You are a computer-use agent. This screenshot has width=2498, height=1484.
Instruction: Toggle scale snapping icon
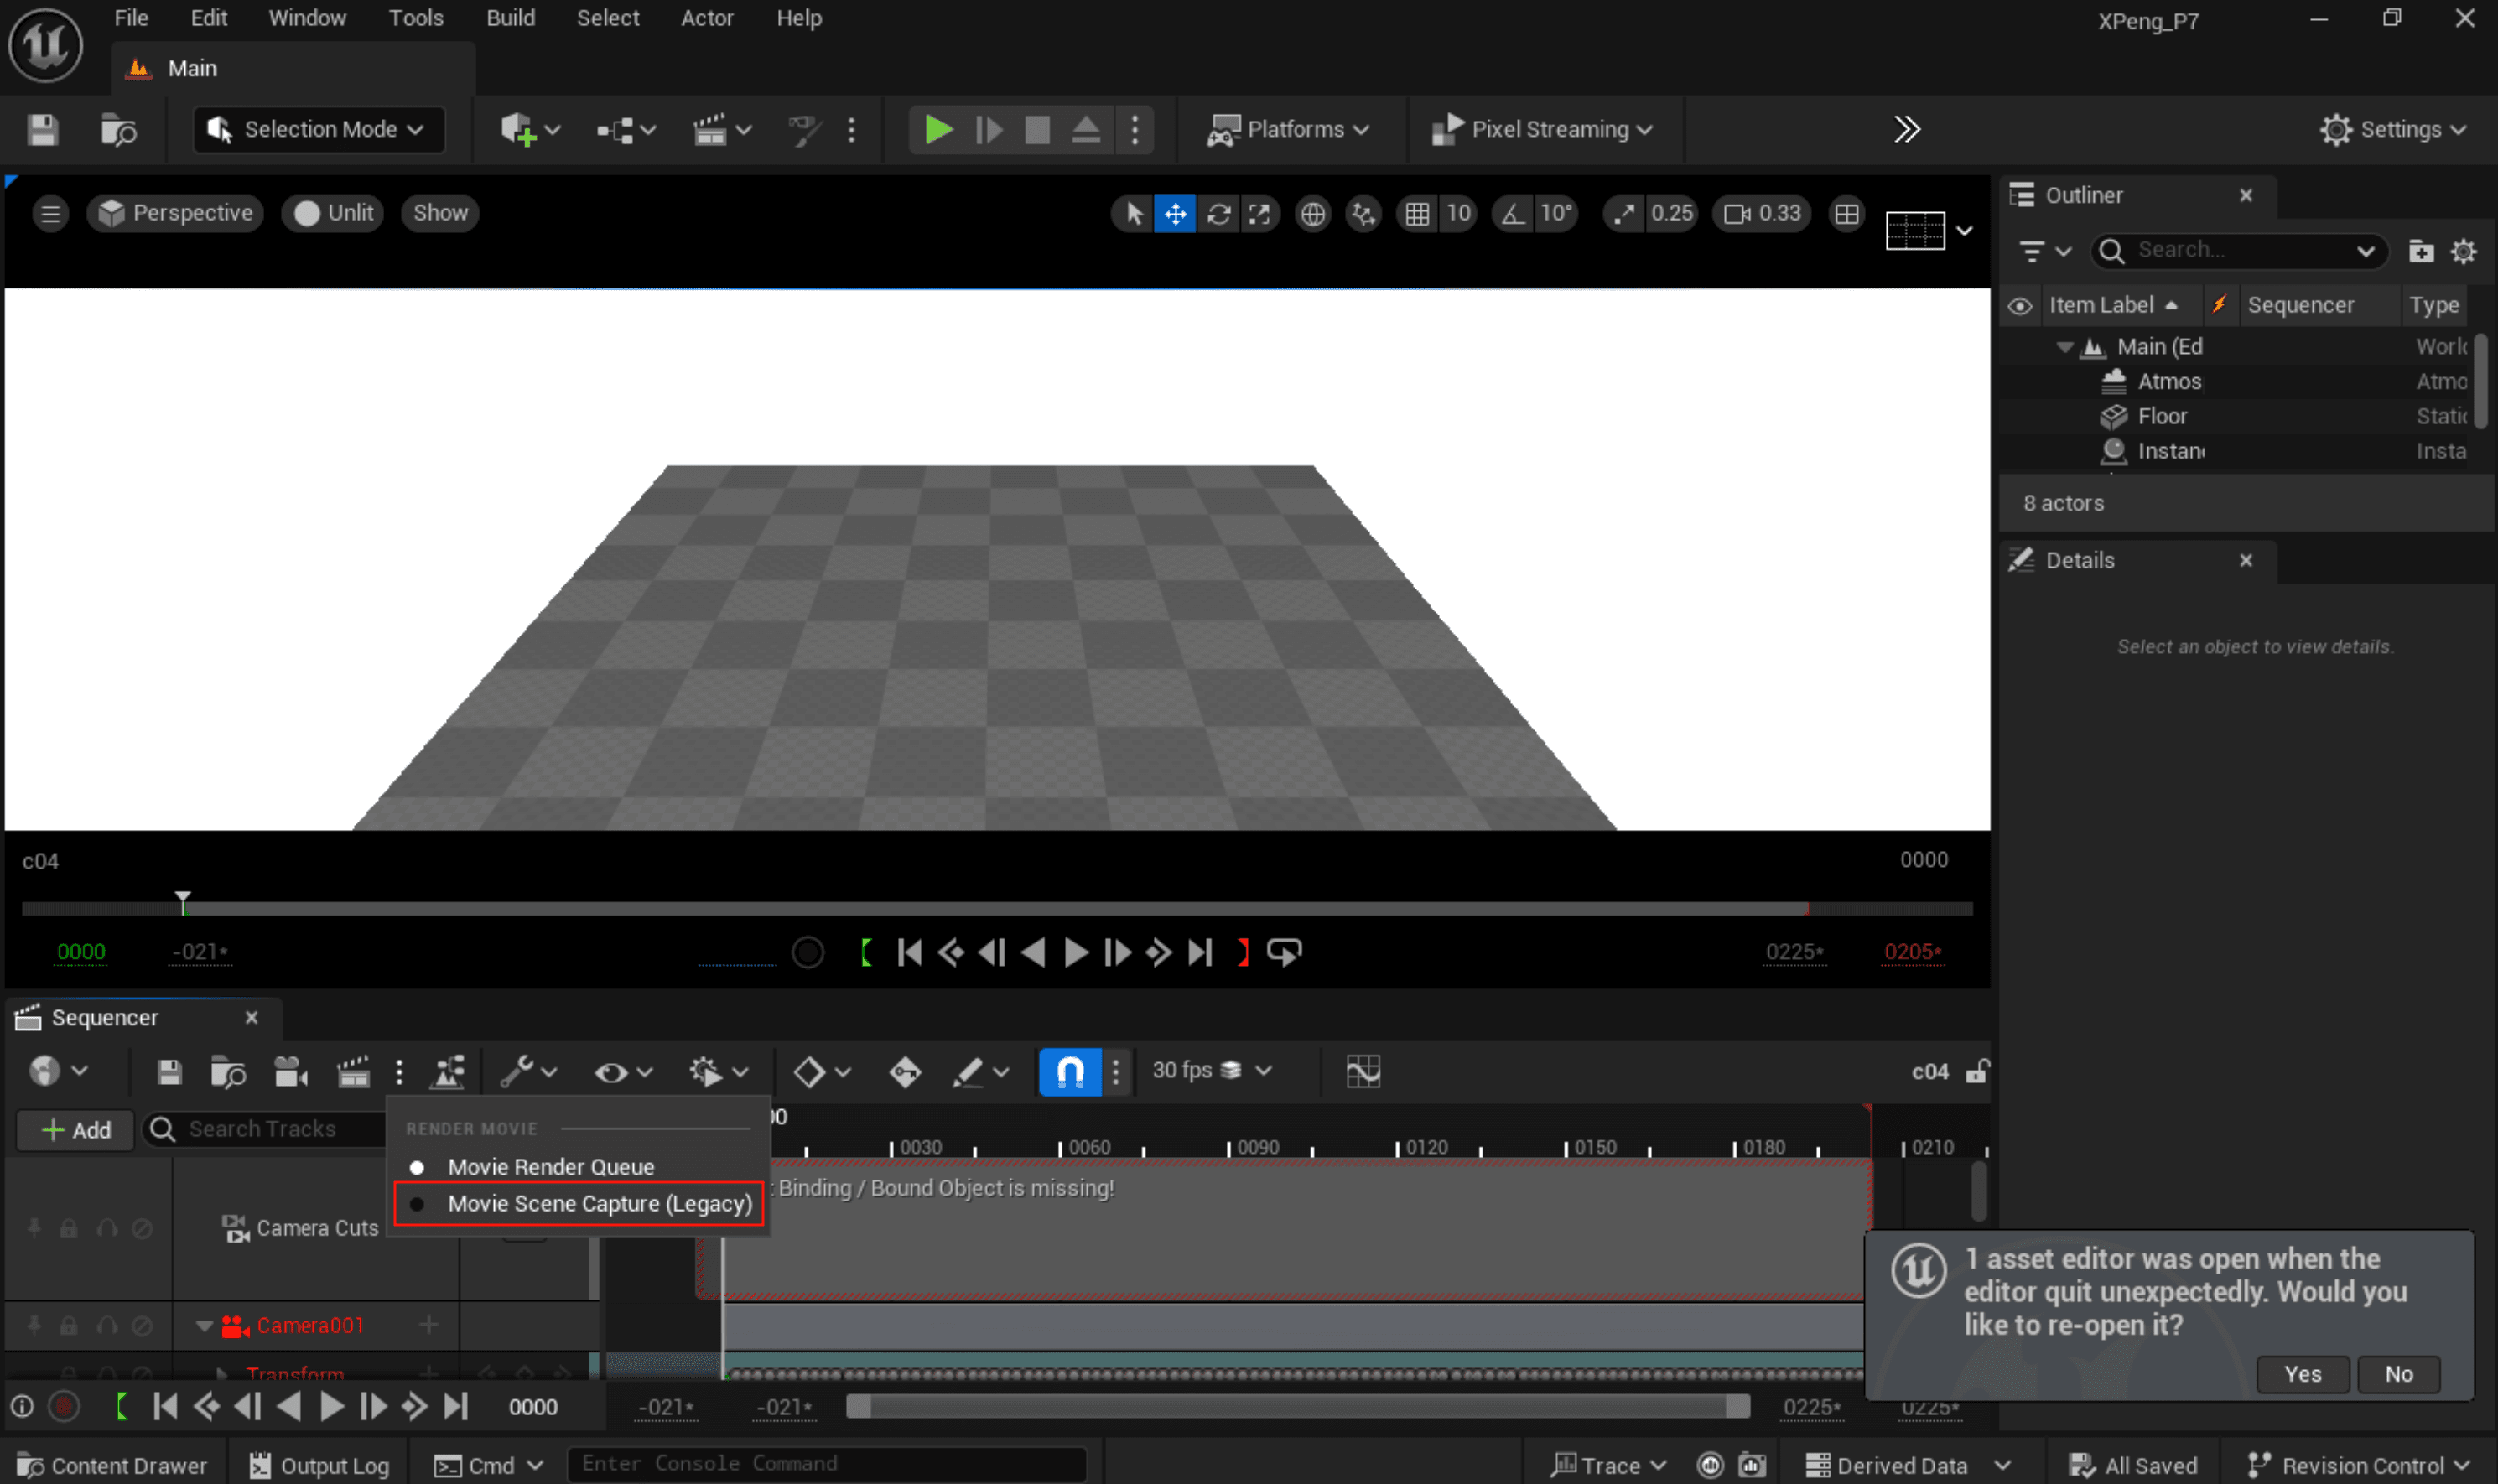click(x=1624, y=213)
